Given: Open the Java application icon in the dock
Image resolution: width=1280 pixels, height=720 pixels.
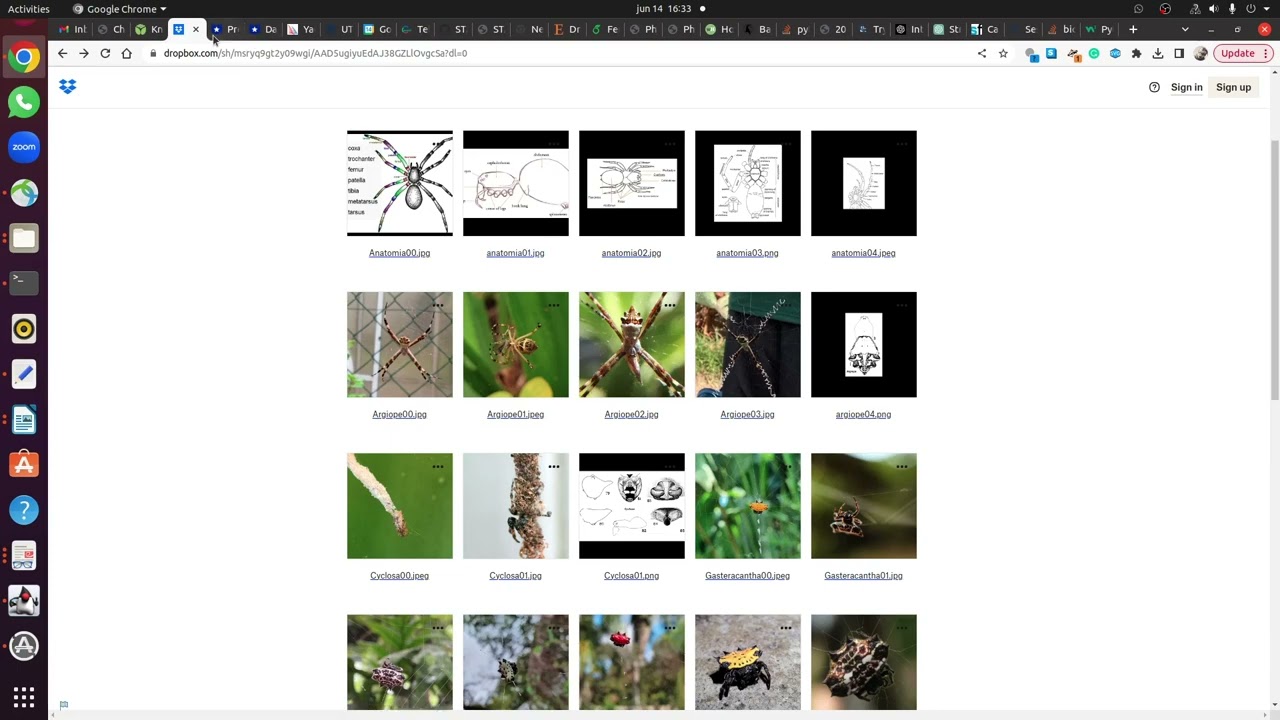Looking at the screenshot, I should (x=24, y=601).
